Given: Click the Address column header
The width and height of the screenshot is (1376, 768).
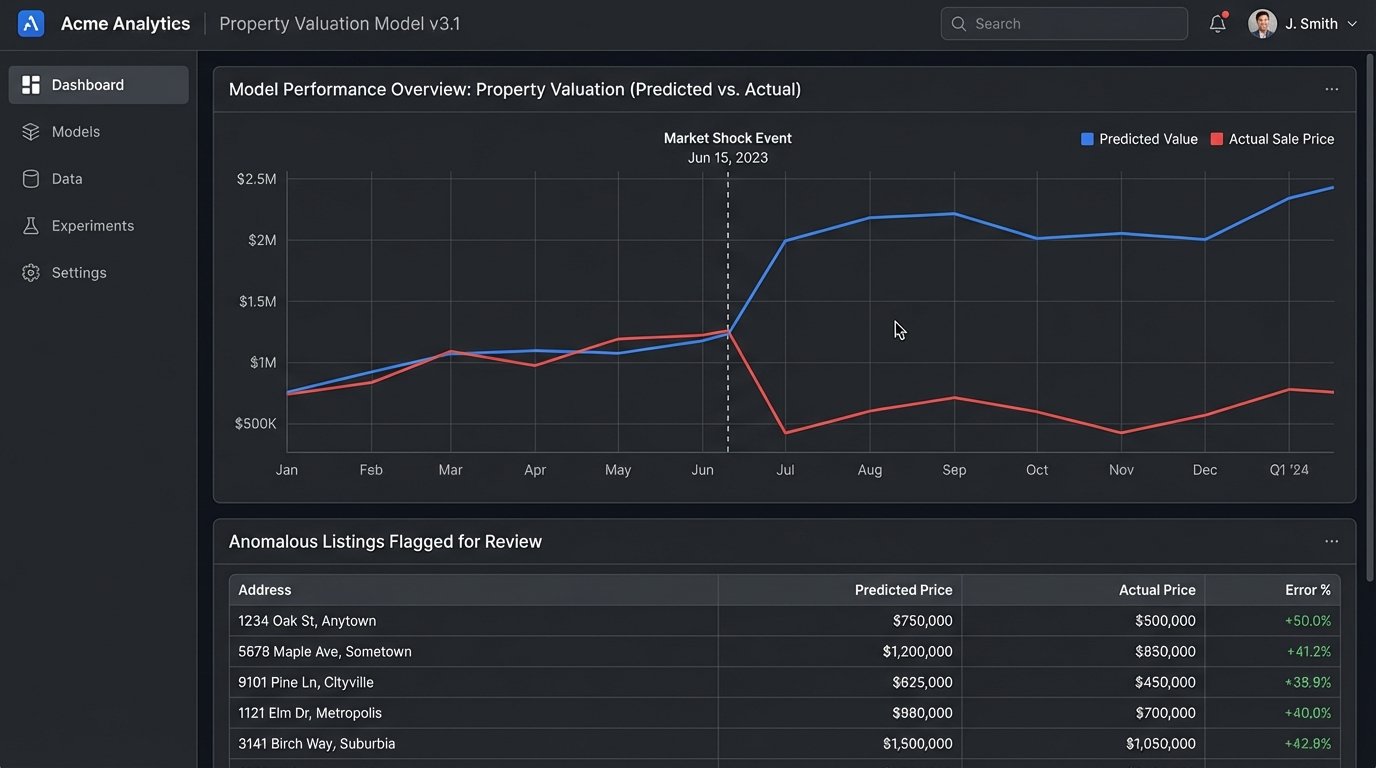Looking at the screenshot, I should [265, 589].
